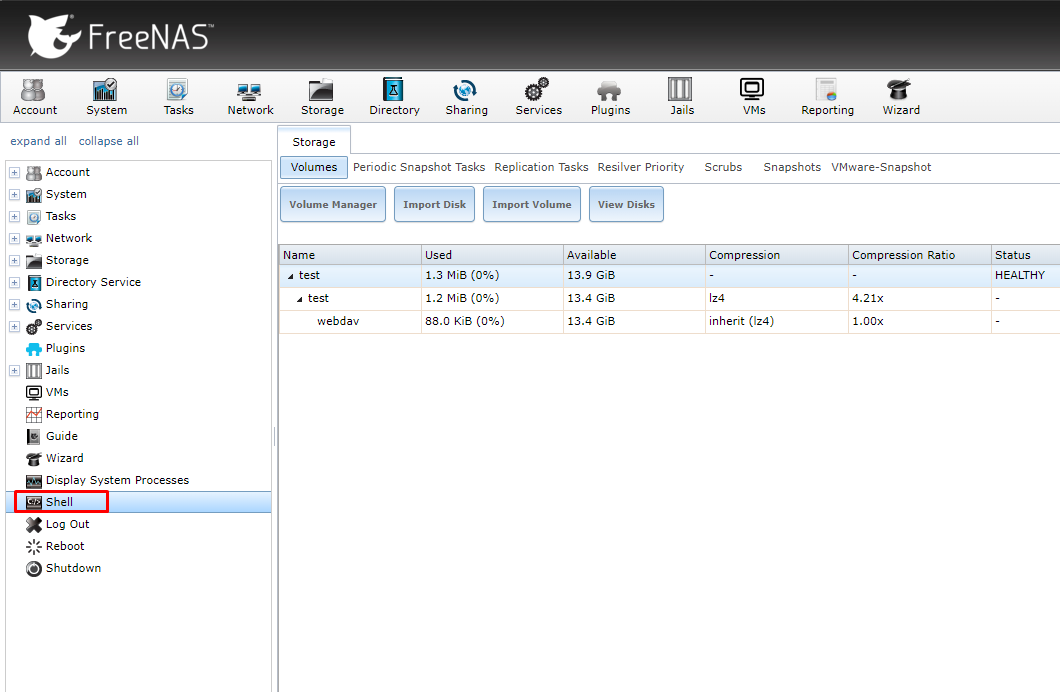Switch to Resilver Priority tab
Image resolution: width=1060 pixels, height=692 pixels.
(x=640, y=167)
